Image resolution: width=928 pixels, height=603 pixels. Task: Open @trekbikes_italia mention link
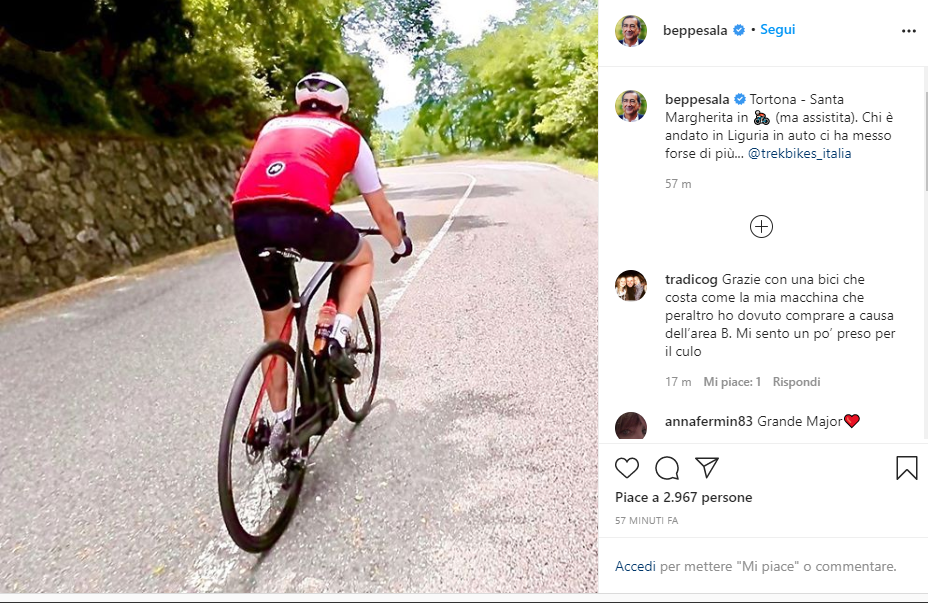tap(800, 154)
